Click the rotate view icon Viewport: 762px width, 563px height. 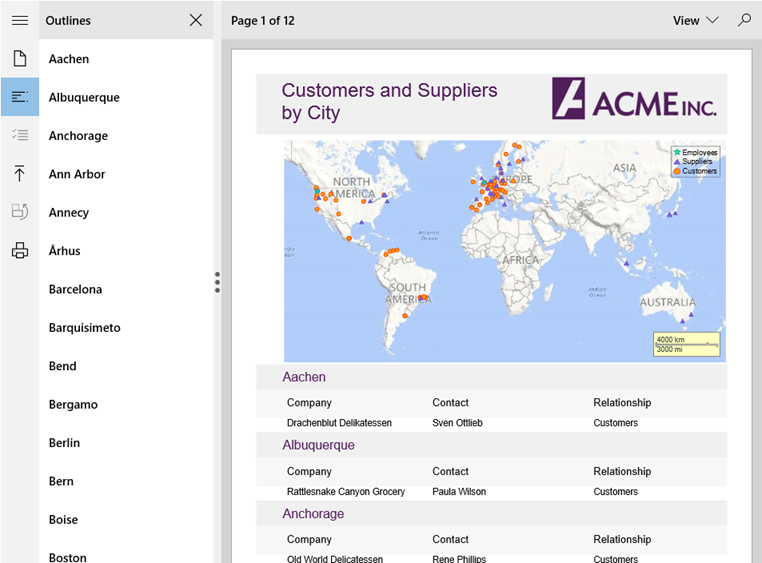point(20,212)
